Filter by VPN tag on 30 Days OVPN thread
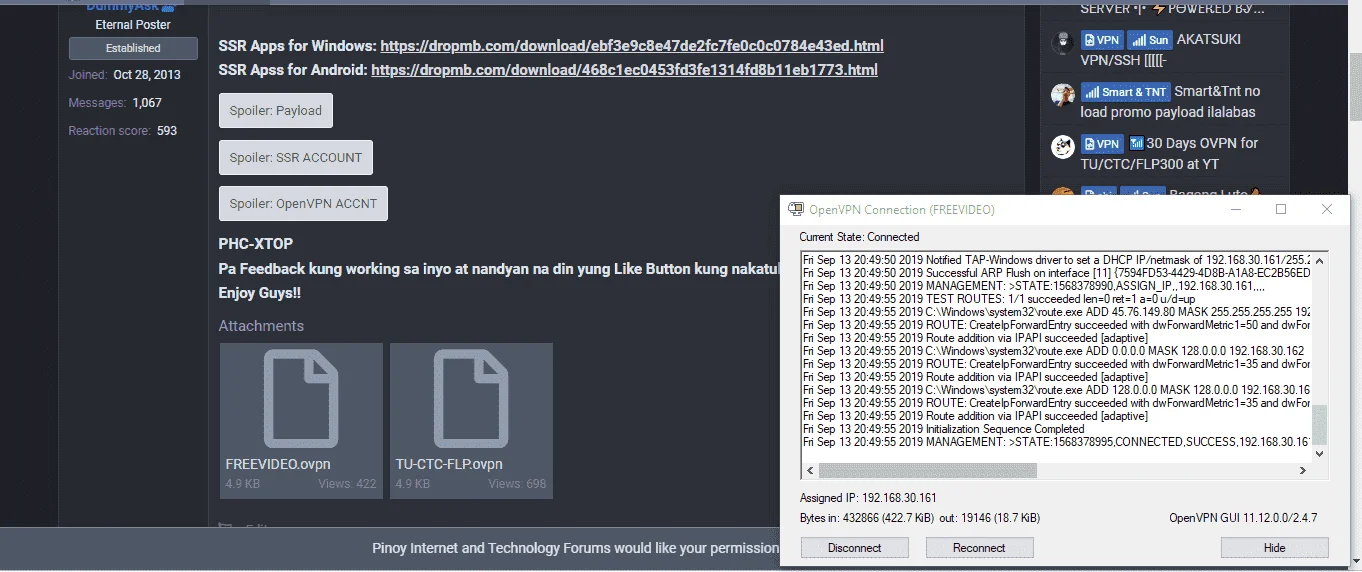1362x572 pixels. click(1102, 144)
